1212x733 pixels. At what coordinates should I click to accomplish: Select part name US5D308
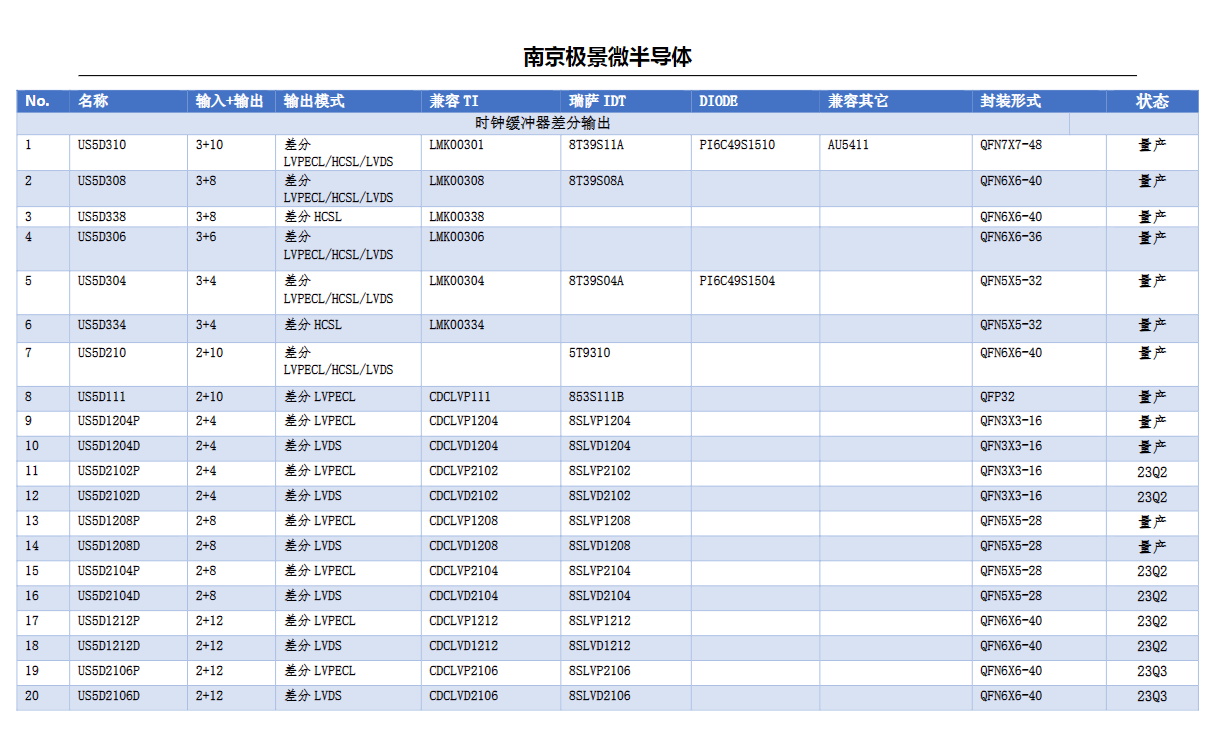click(102, 181)
